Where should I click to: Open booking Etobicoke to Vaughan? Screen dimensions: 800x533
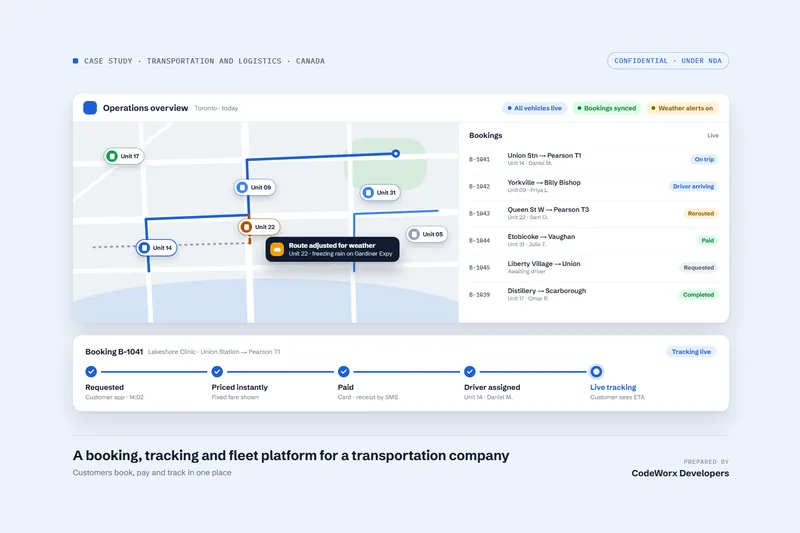594,241
